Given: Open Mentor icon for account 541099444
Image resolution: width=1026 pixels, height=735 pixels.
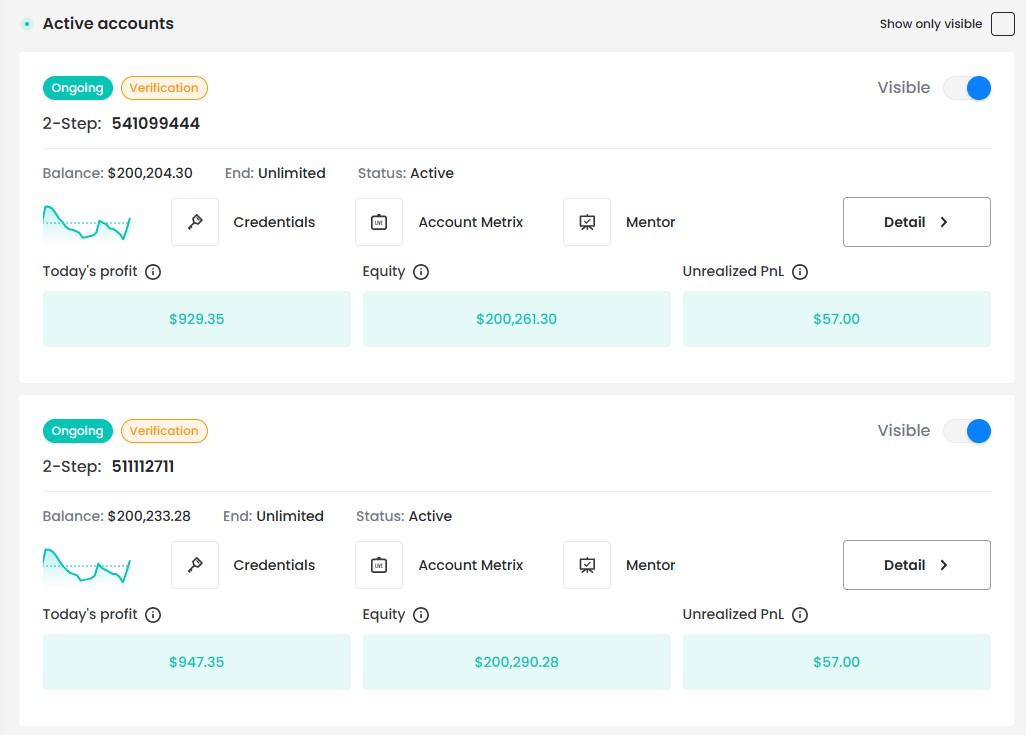Looking at the screenshot, I should point(587,222).
